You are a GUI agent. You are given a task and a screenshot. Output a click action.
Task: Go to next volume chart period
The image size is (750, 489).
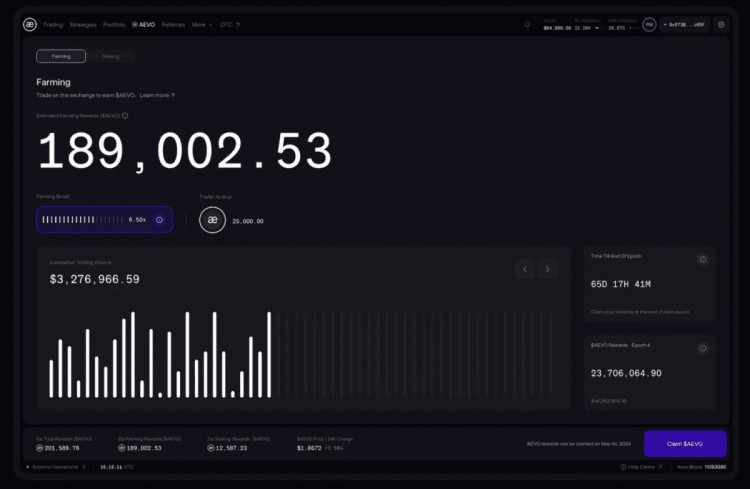[548, 269]
